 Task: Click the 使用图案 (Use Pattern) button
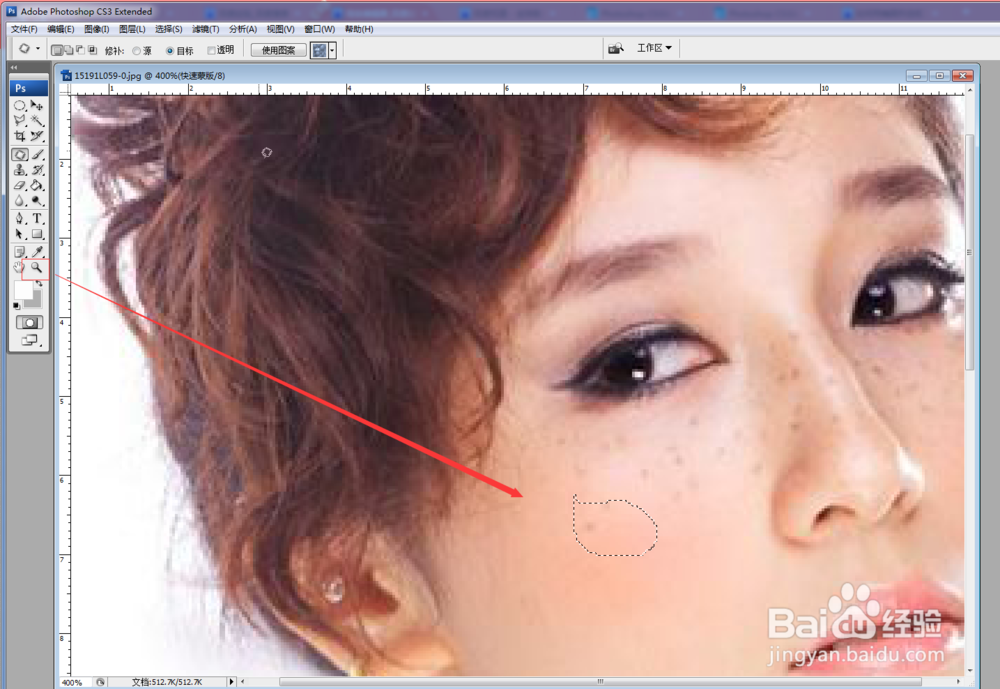(278, 49)
